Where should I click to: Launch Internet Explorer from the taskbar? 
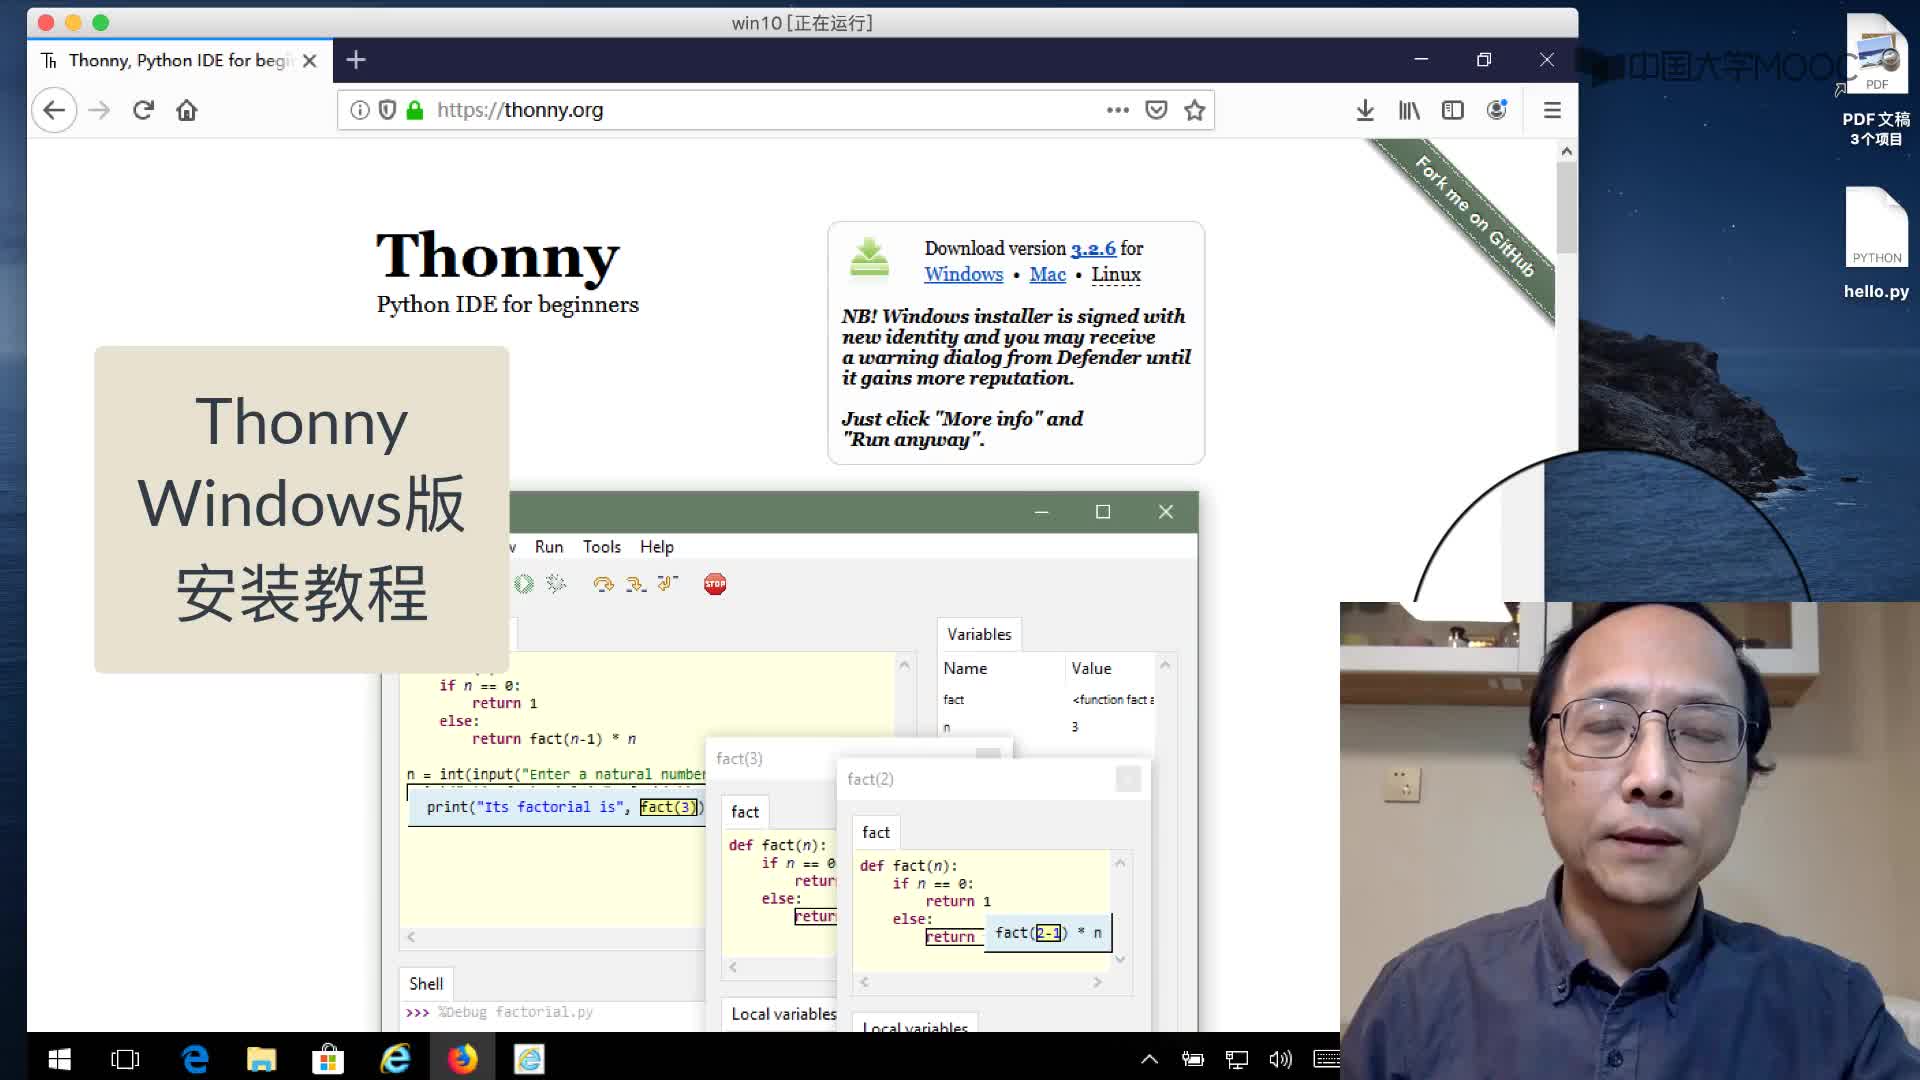[395, 1059]
